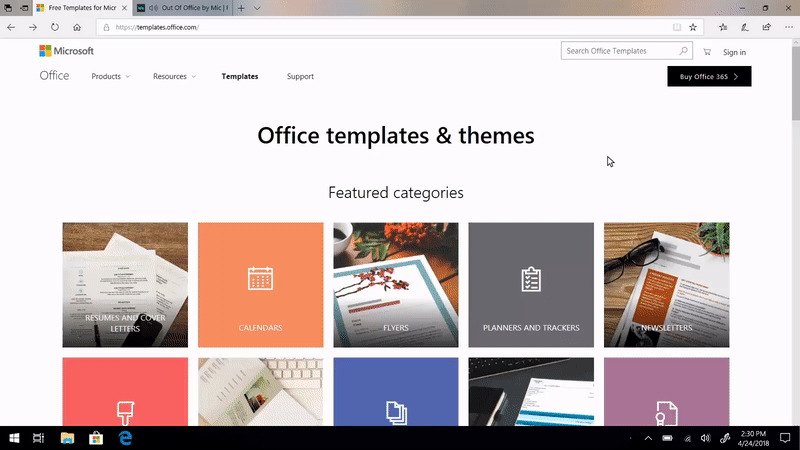The width and height of the screenshot is (800, 450).
Task: Open Microsoft Store from taskbar
Action: pyautogui.click(x=96, y=438)
